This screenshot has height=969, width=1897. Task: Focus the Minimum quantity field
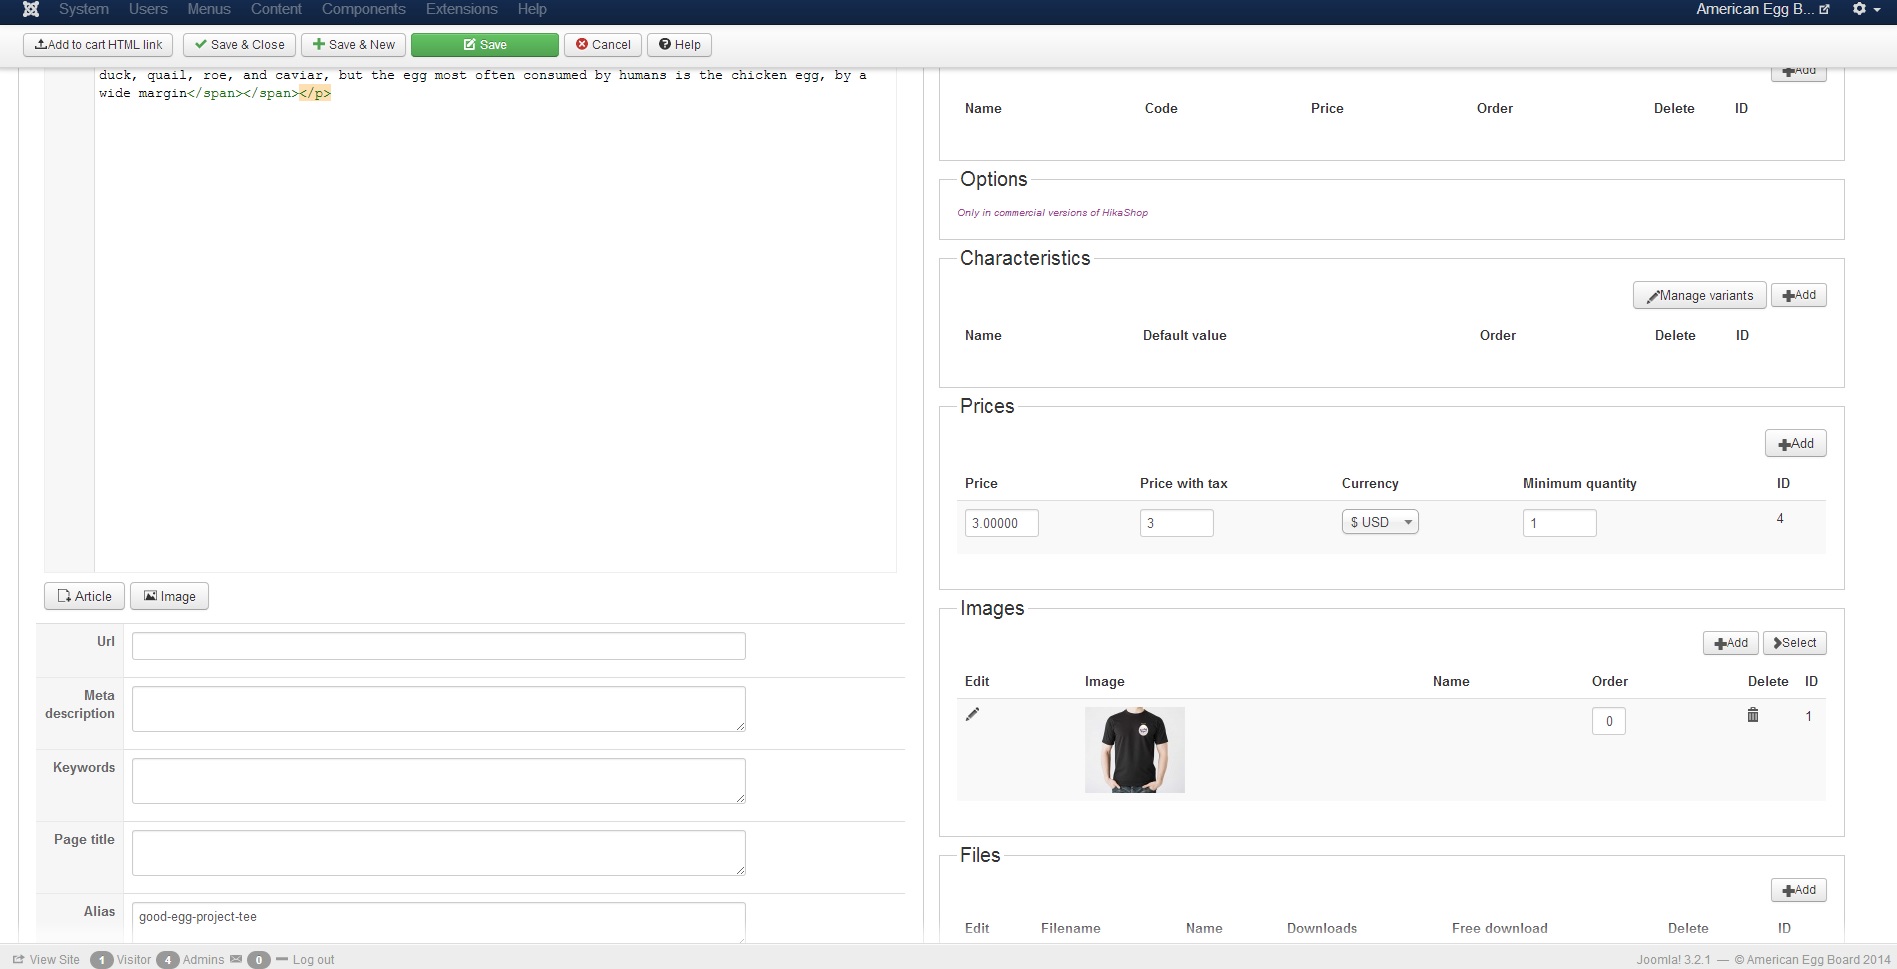1560,523
